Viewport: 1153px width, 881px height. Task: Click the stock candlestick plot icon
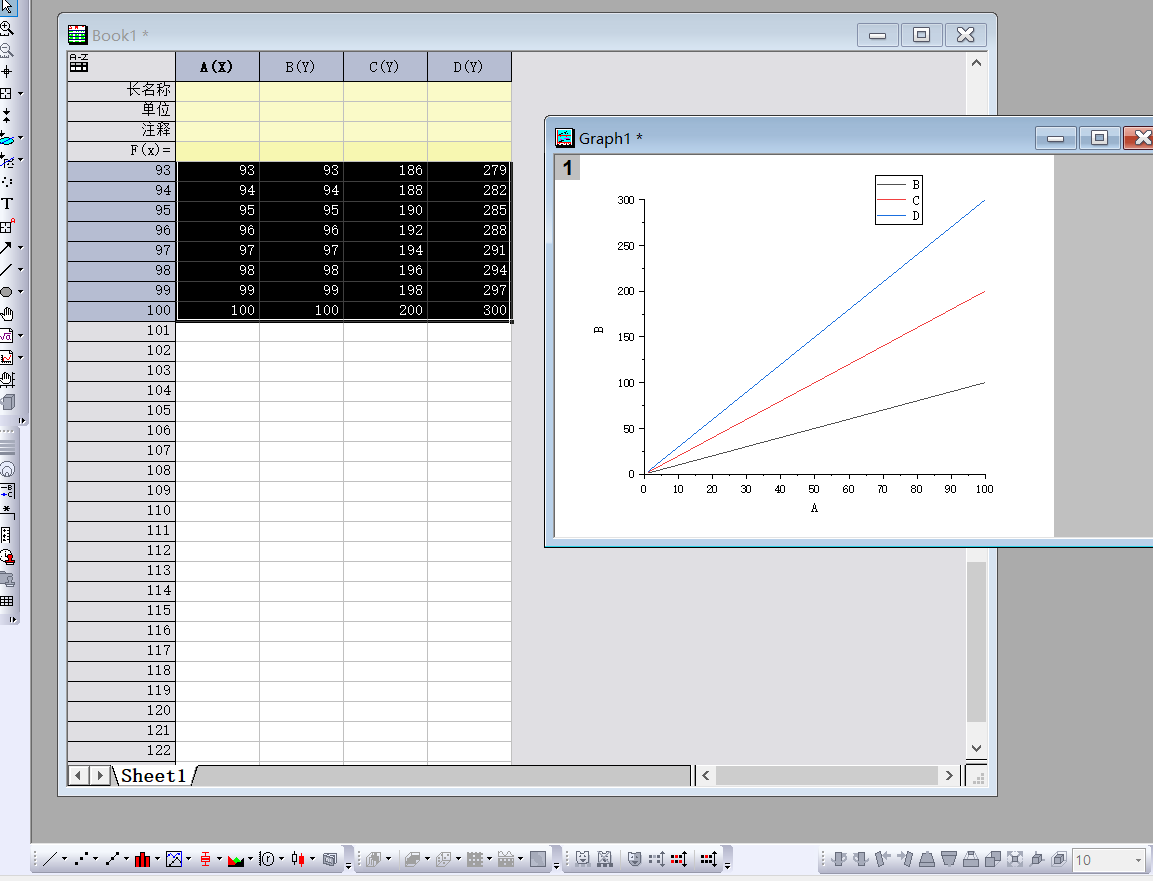[x=298, y=859]
